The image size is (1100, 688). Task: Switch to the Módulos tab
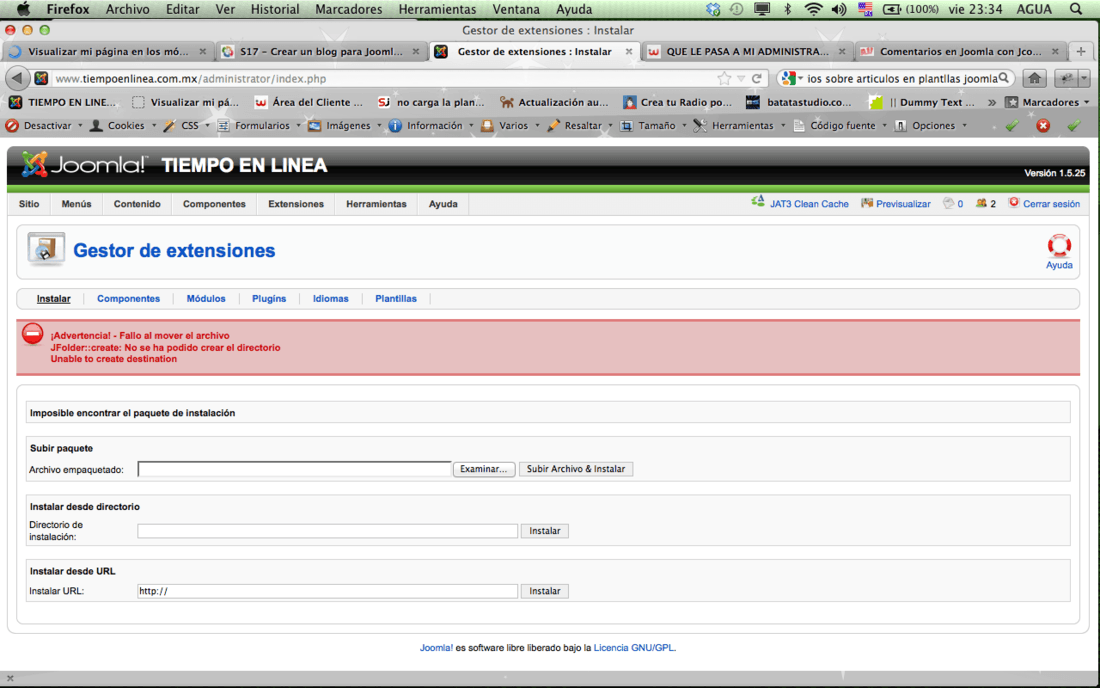[206, 299]
